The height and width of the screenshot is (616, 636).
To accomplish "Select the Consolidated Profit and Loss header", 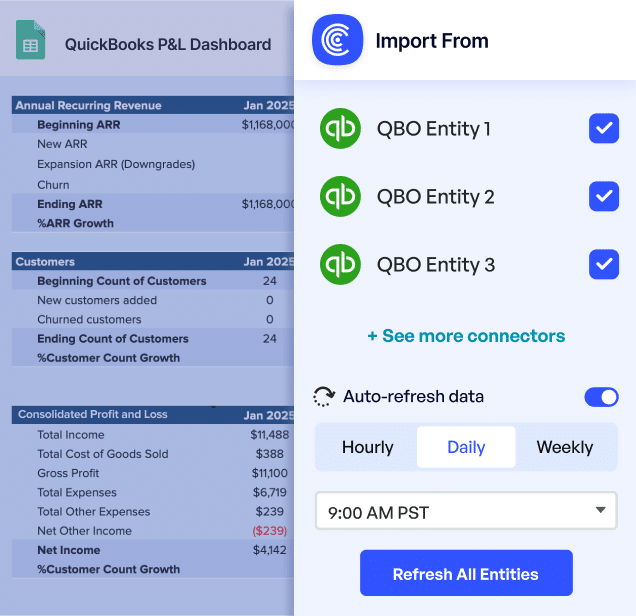I will [x=93, y=414].
